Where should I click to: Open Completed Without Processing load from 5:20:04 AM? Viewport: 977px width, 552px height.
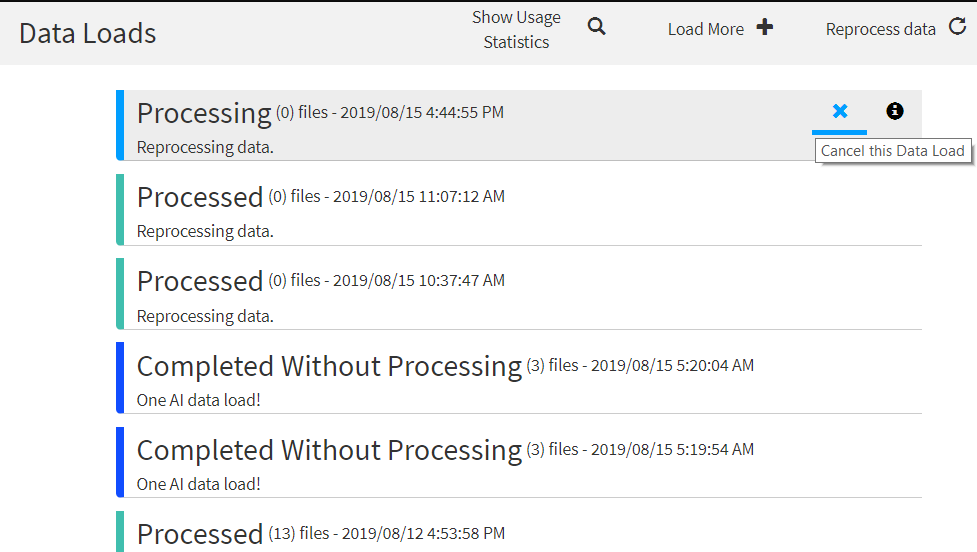coord(329,366)
